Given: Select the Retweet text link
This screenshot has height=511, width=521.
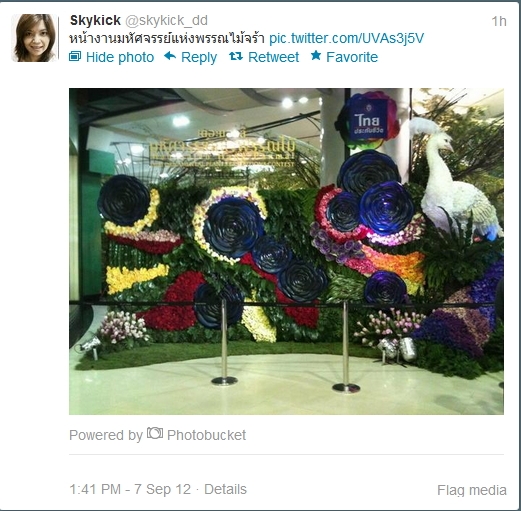Looking at the screenshot, I should (273, 57).
